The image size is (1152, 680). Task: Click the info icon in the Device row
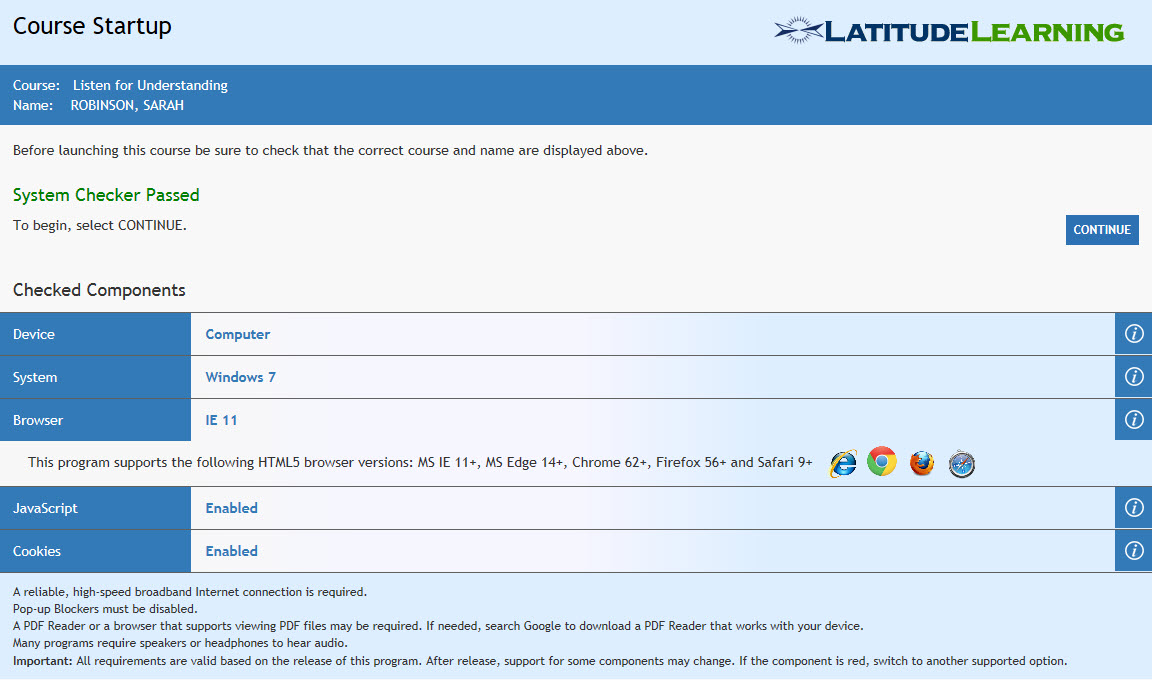pos(1134,334)
